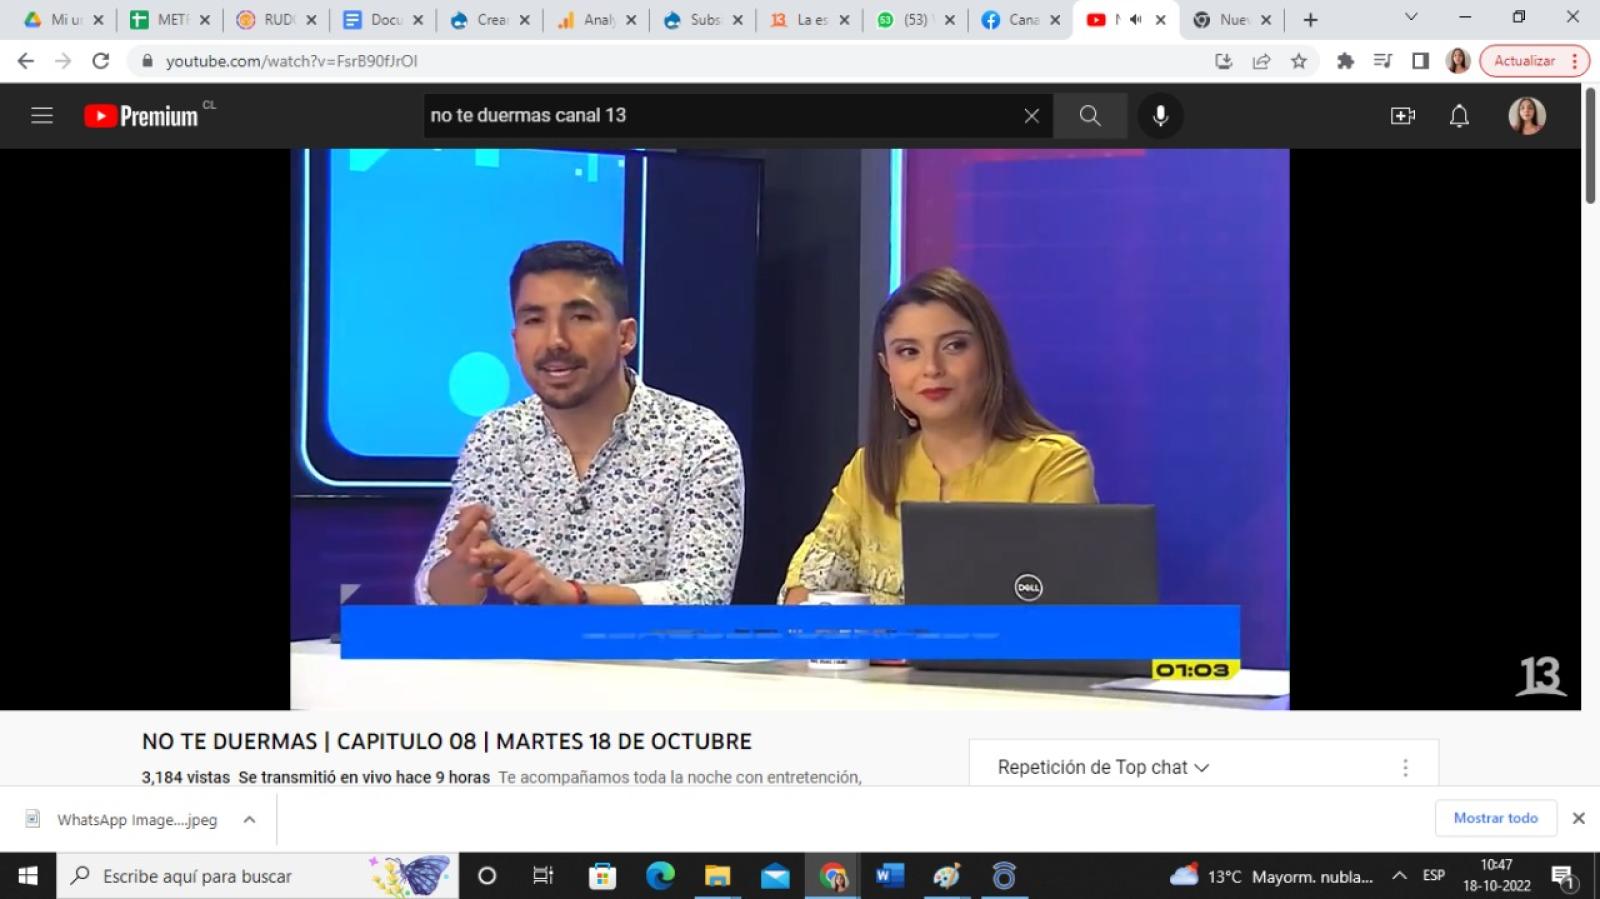Clear the search box text
This screenshot has height=899, width=1600.
point(1032,116)
